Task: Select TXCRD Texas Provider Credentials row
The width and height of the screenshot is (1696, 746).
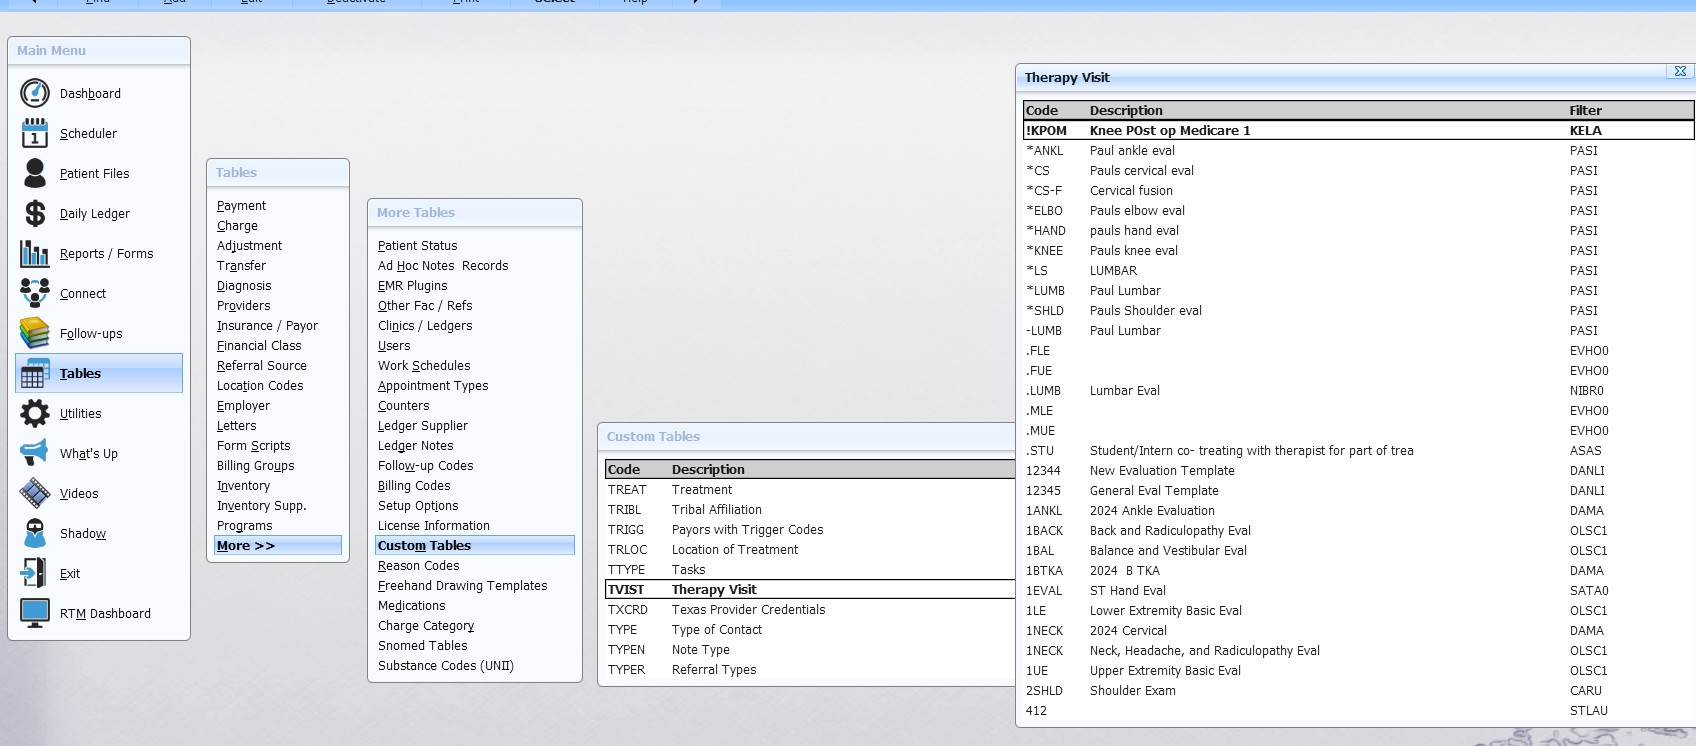Action: point(810,609)
